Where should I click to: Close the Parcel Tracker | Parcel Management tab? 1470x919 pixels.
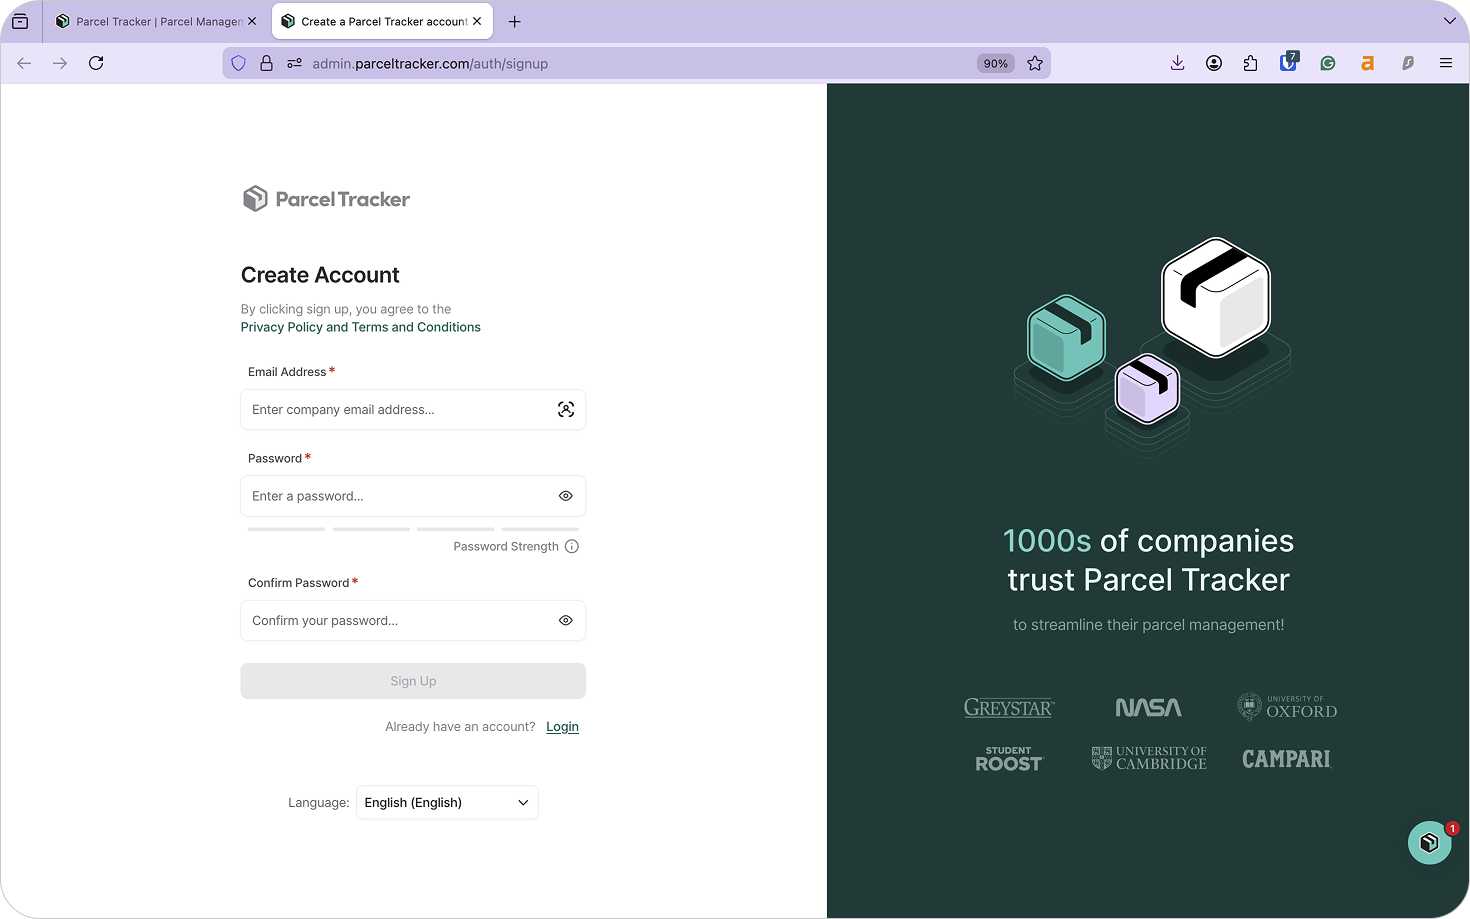[252, 21]
